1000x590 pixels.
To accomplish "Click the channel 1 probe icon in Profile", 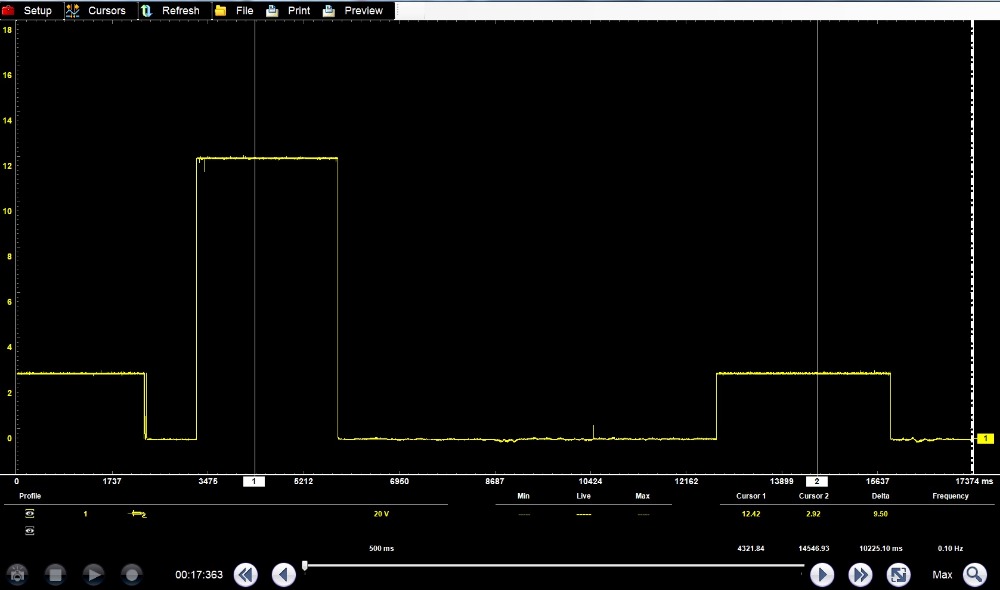I will pyautogui.click(x=138, y=513).
